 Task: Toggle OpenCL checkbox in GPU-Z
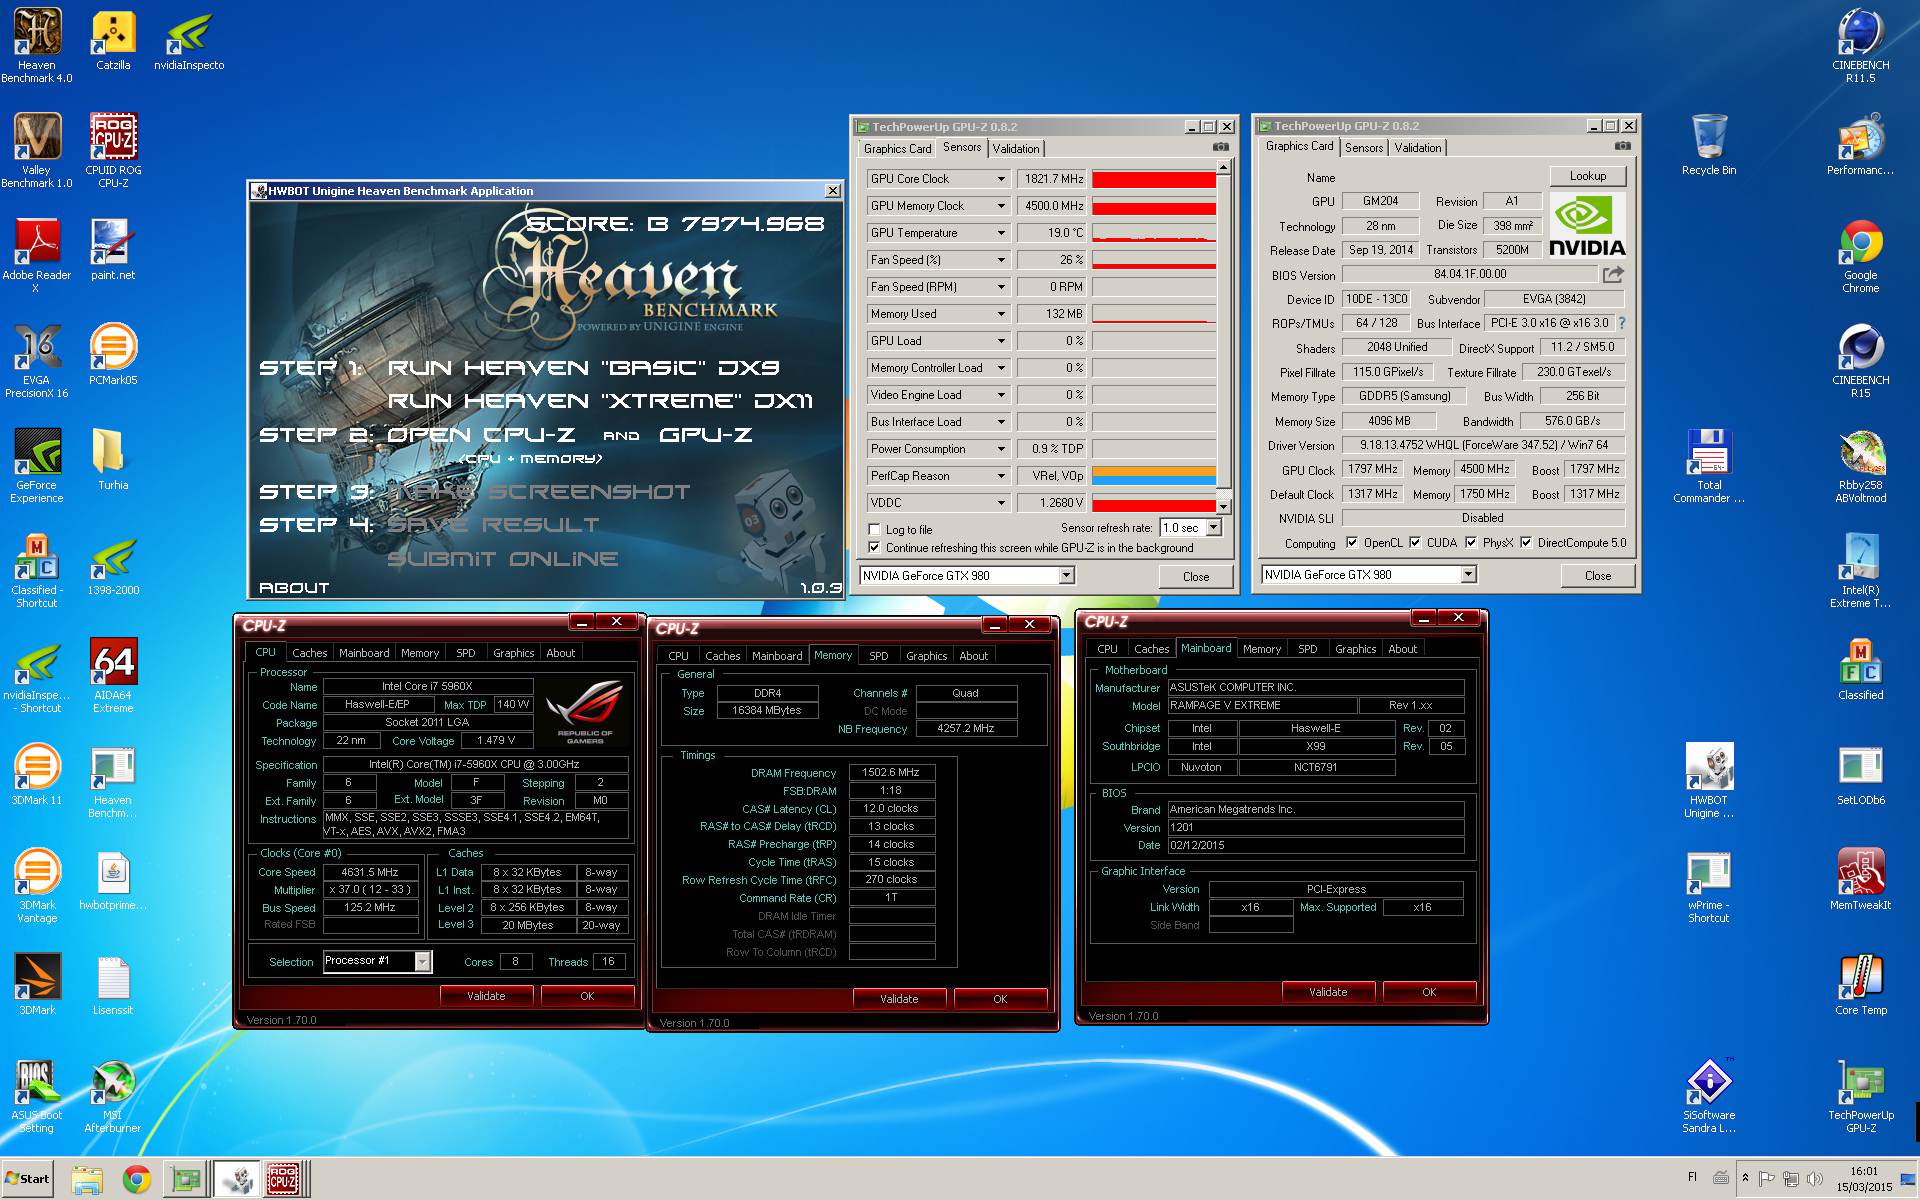[x=1352, y=543]
